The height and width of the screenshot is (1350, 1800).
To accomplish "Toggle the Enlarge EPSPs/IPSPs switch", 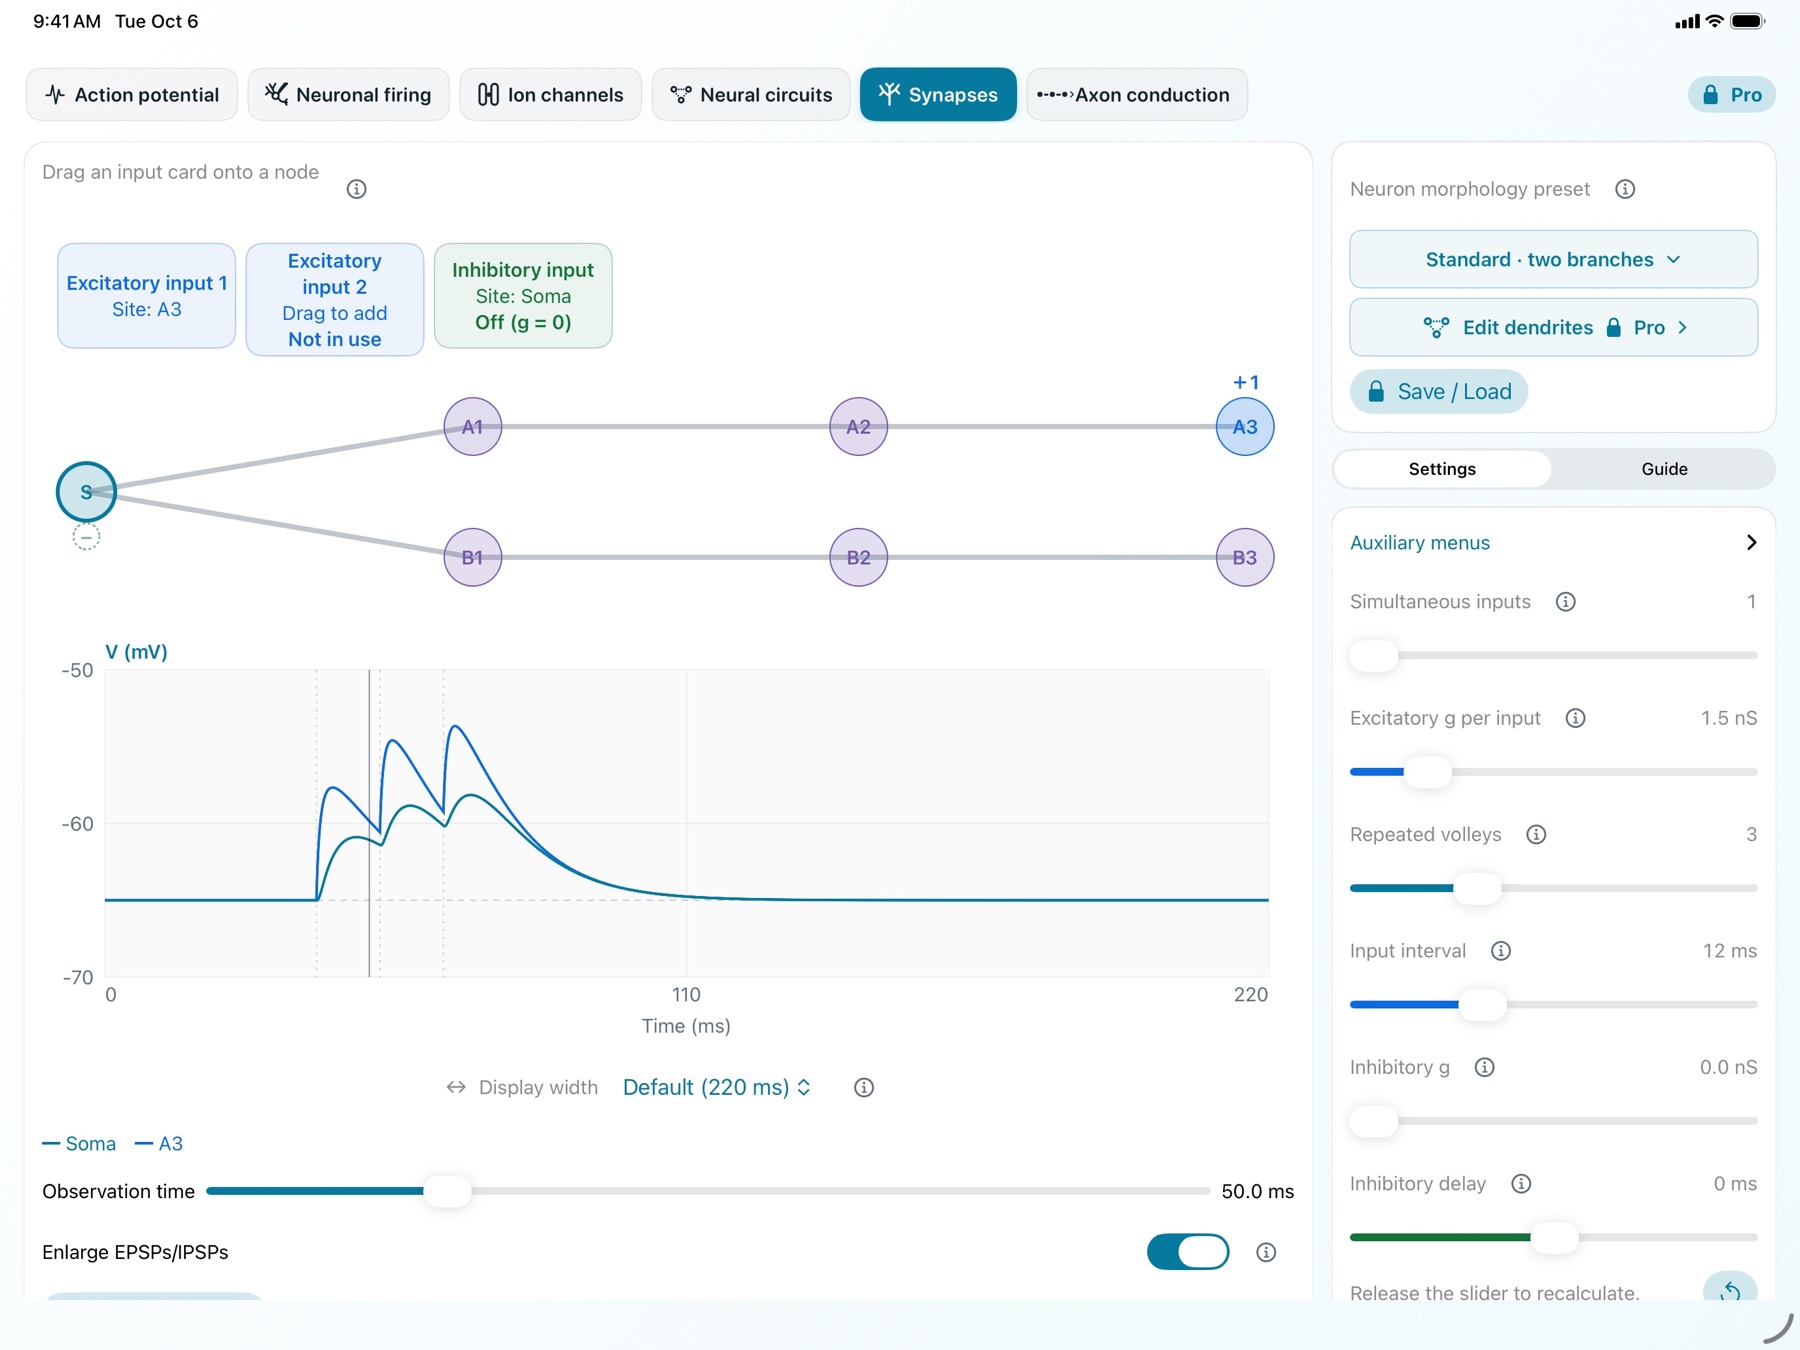I will tap(1188, 1252).
